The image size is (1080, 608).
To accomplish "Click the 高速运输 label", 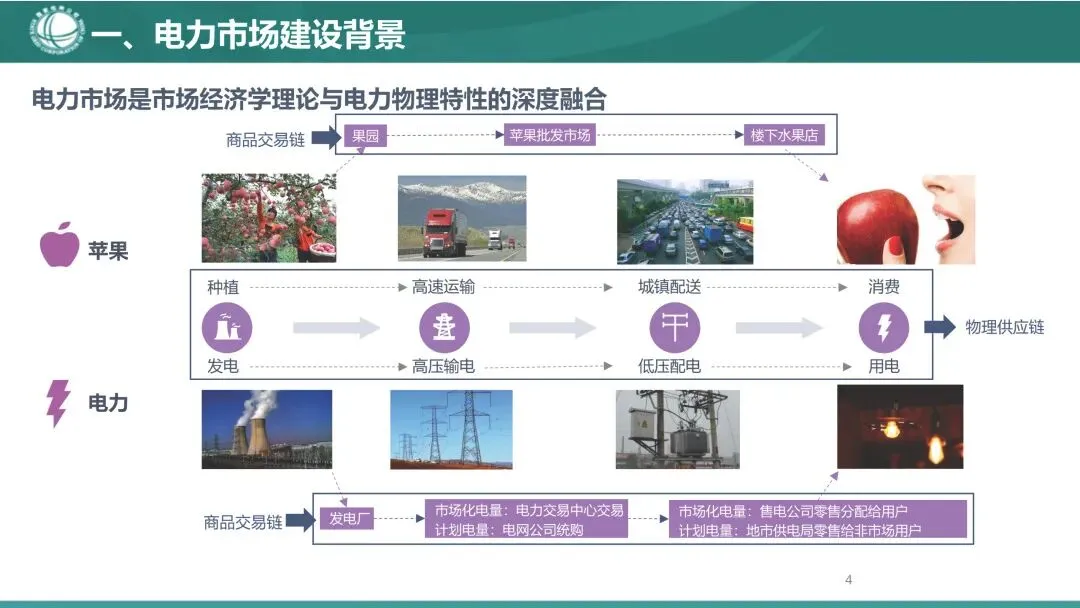I will coord(443,287).
